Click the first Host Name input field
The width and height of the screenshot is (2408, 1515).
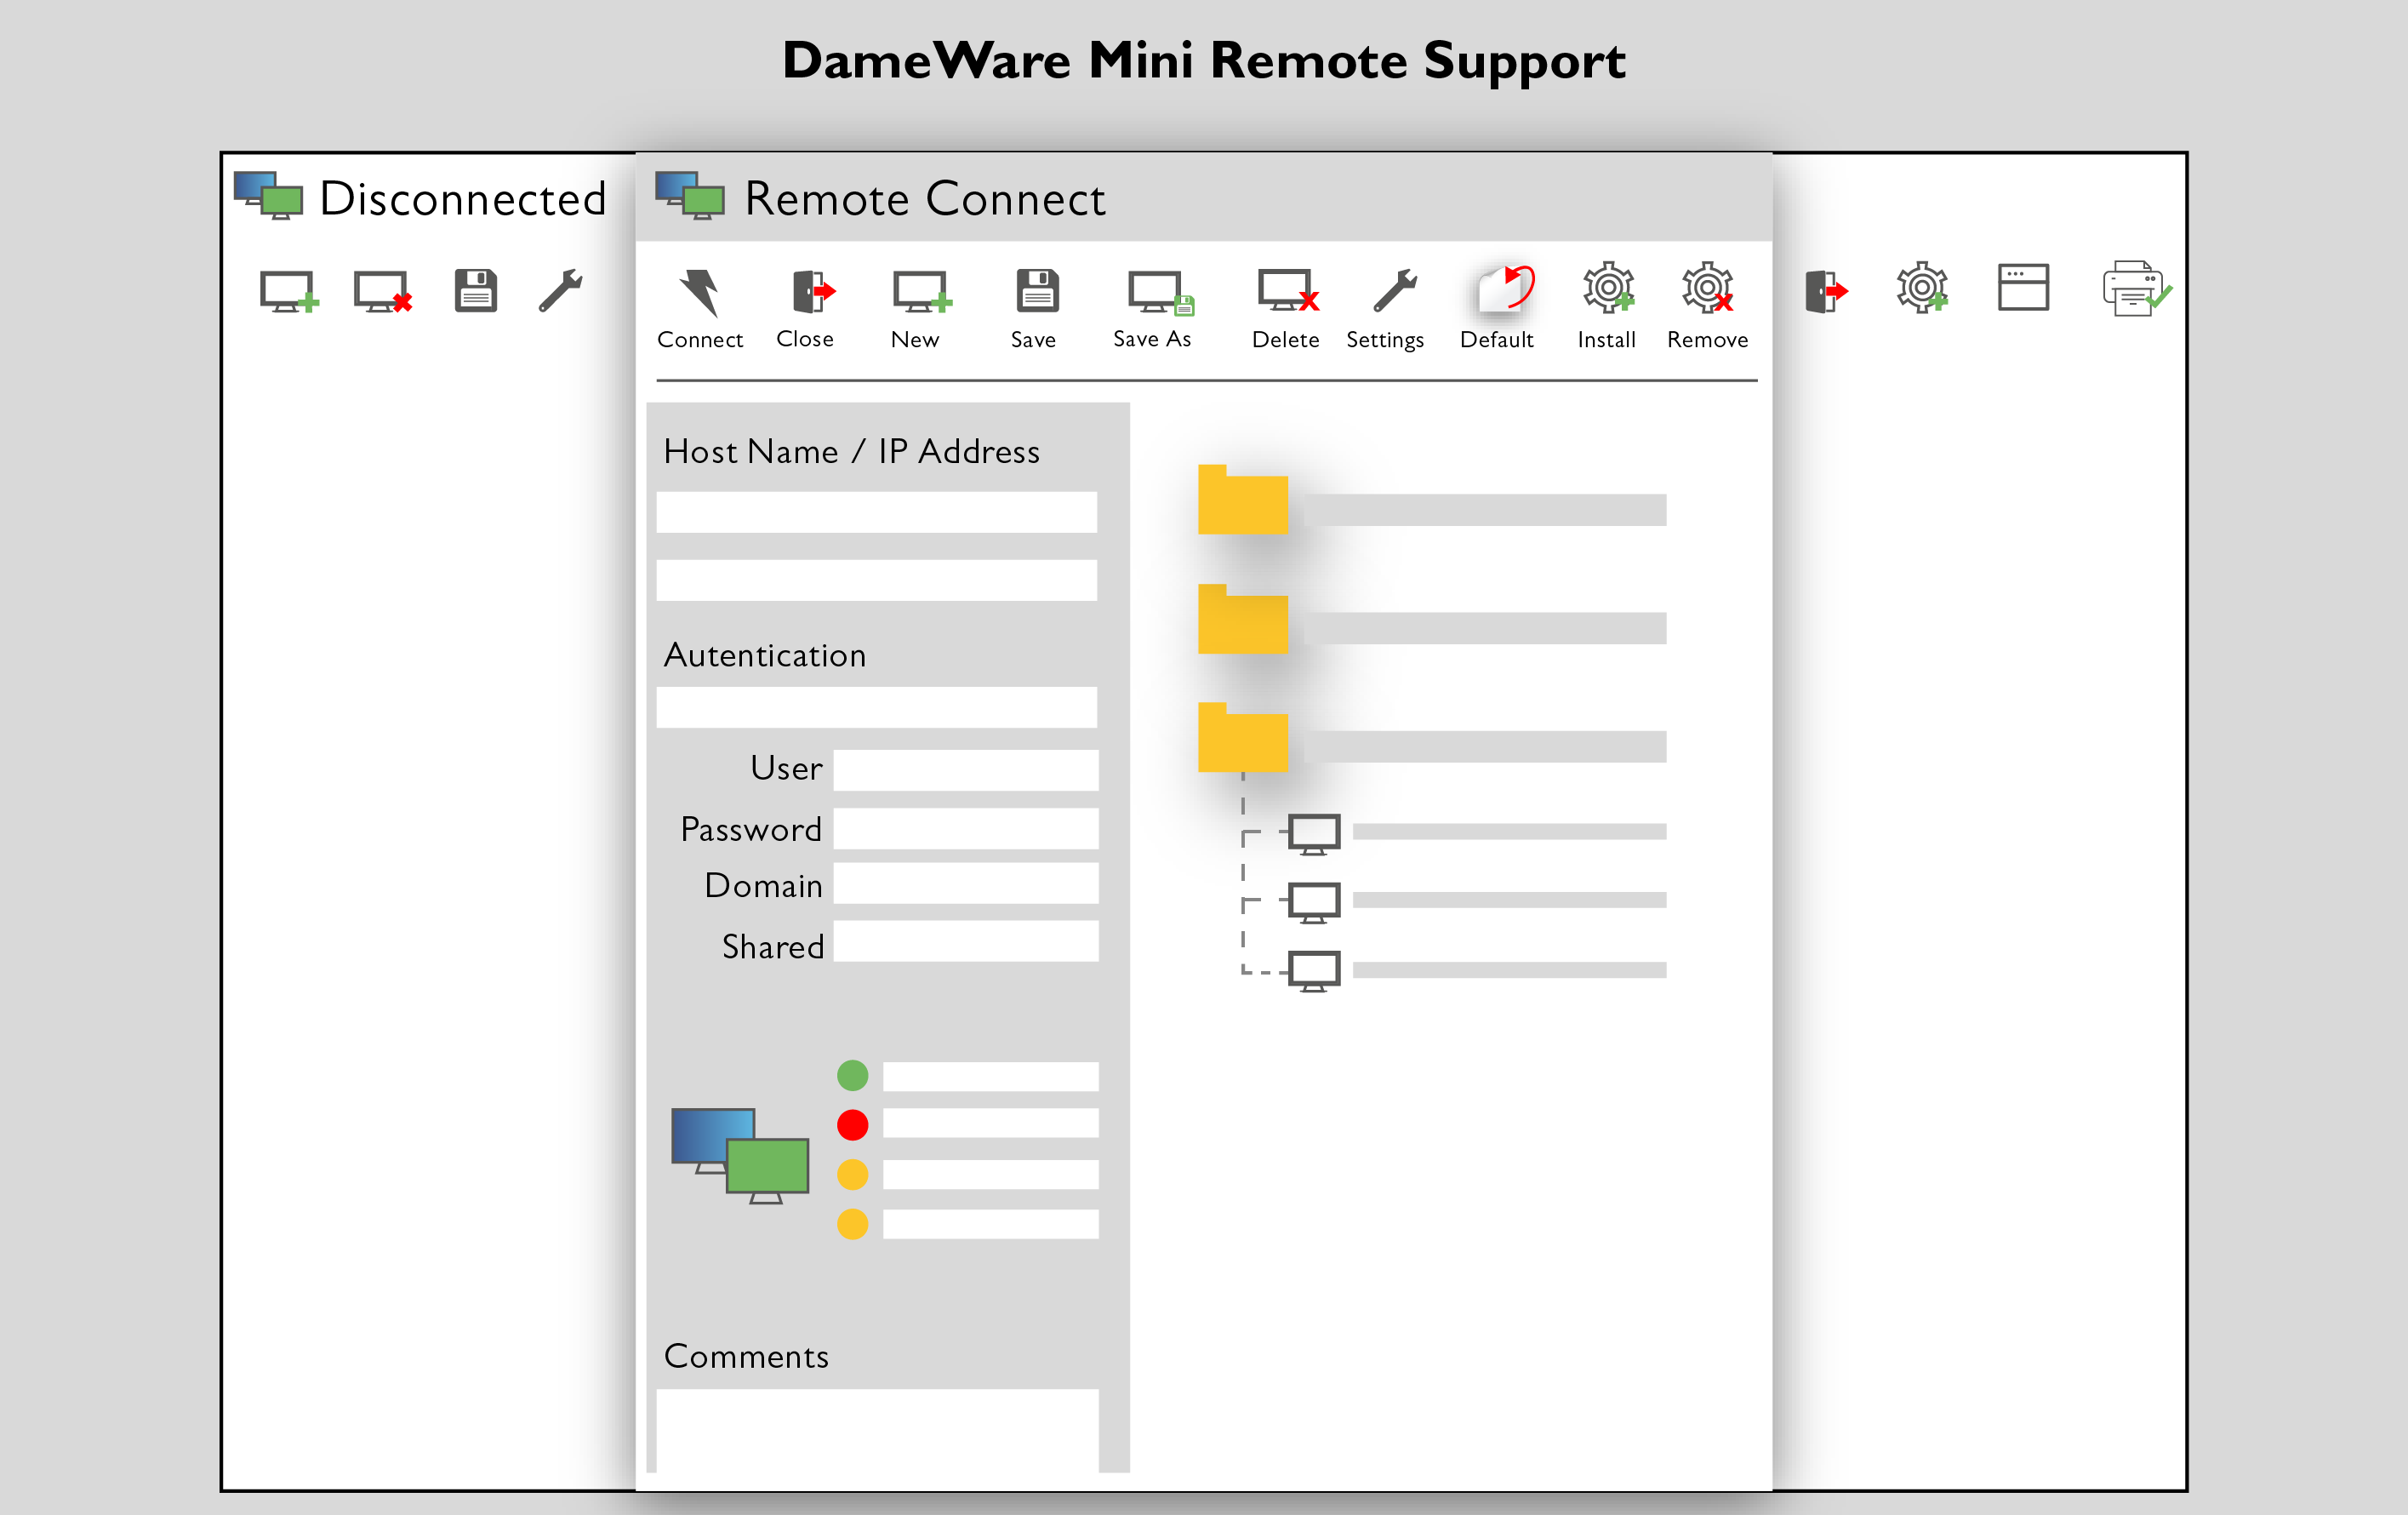point(877,512)
